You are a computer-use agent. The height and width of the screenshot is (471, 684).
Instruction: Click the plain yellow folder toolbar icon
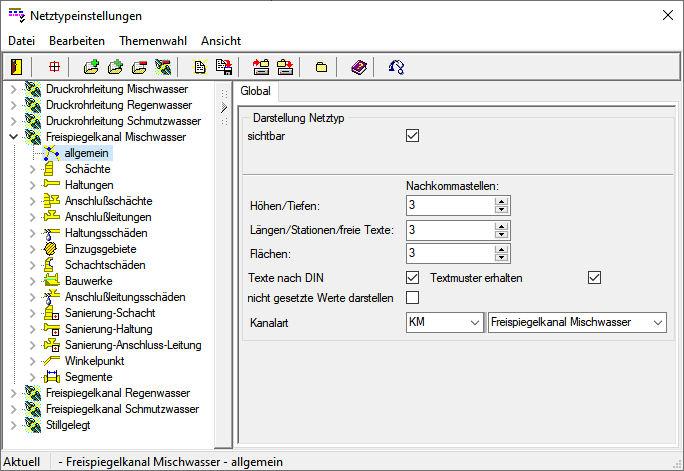click(321, 67)
